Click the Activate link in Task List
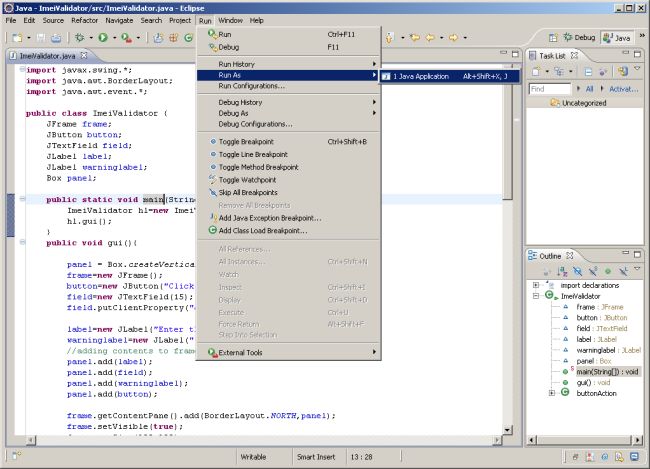The width and height of the screenshot is (650, 469). pyautogui.click(x=623, y=89)
